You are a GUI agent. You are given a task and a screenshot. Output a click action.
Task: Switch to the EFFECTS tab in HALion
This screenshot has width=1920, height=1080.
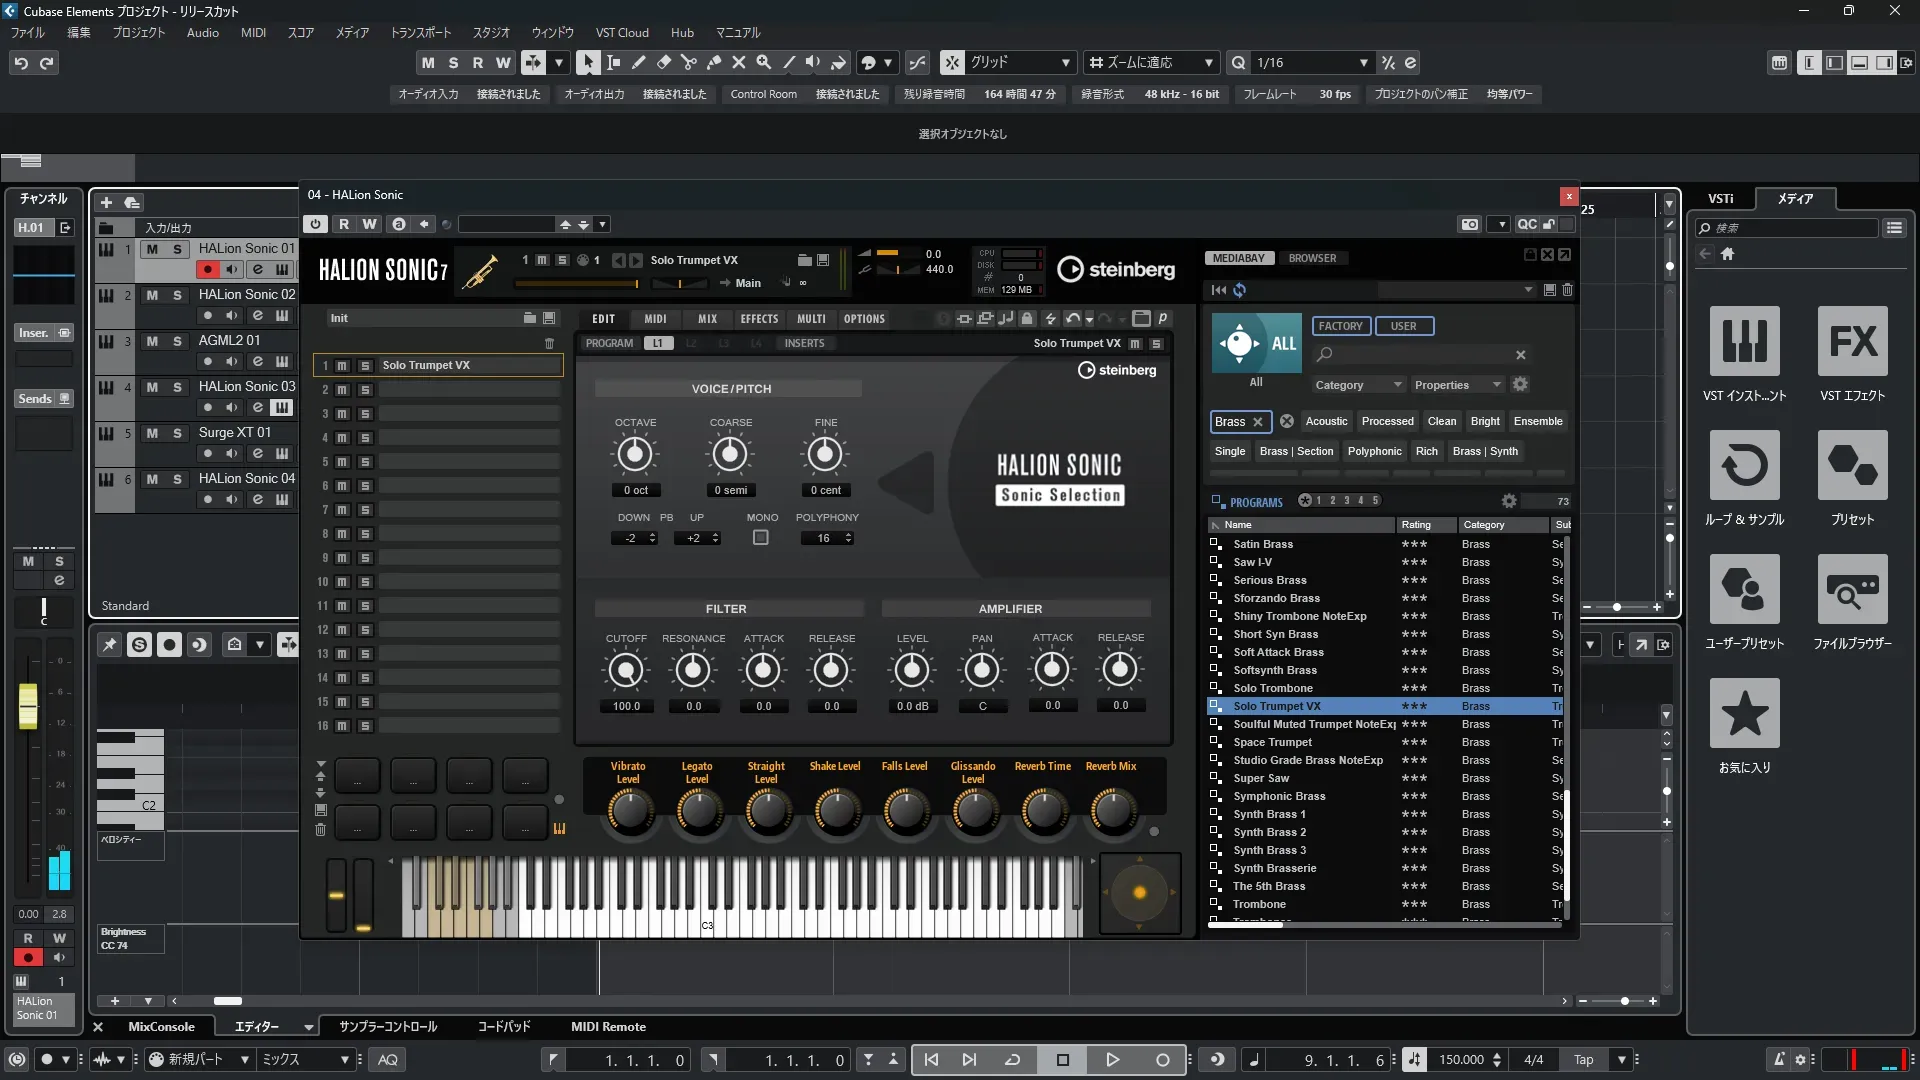click(x=759, y=319)
